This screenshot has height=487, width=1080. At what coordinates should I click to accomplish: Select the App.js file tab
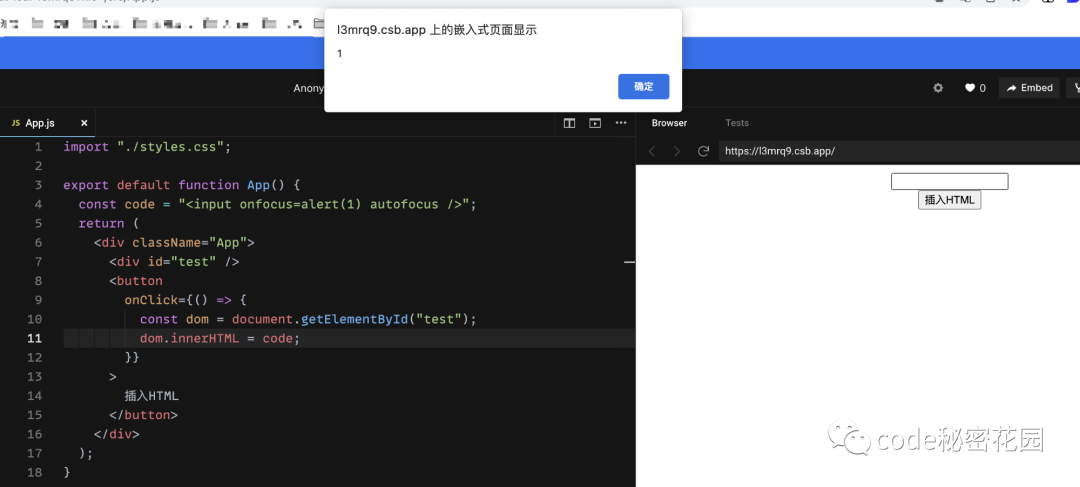pyautogui.click(x=40, y=123)
